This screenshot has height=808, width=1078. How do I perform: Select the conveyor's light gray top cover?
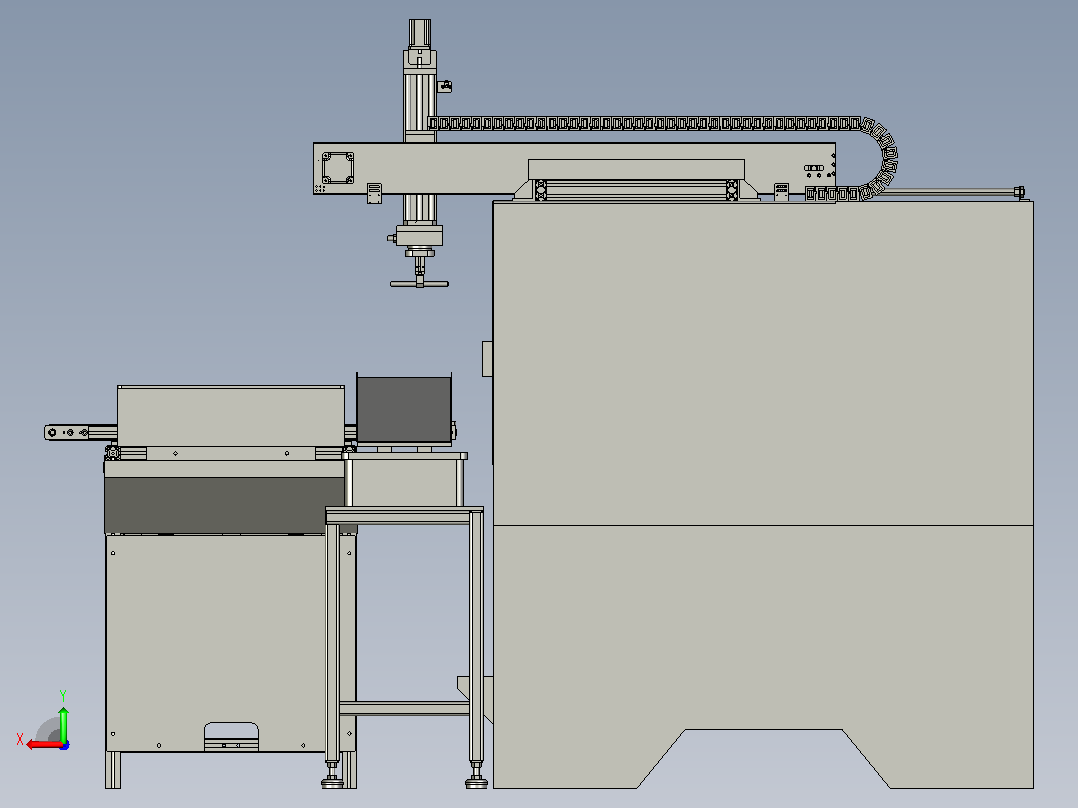(x=231, y=416)
